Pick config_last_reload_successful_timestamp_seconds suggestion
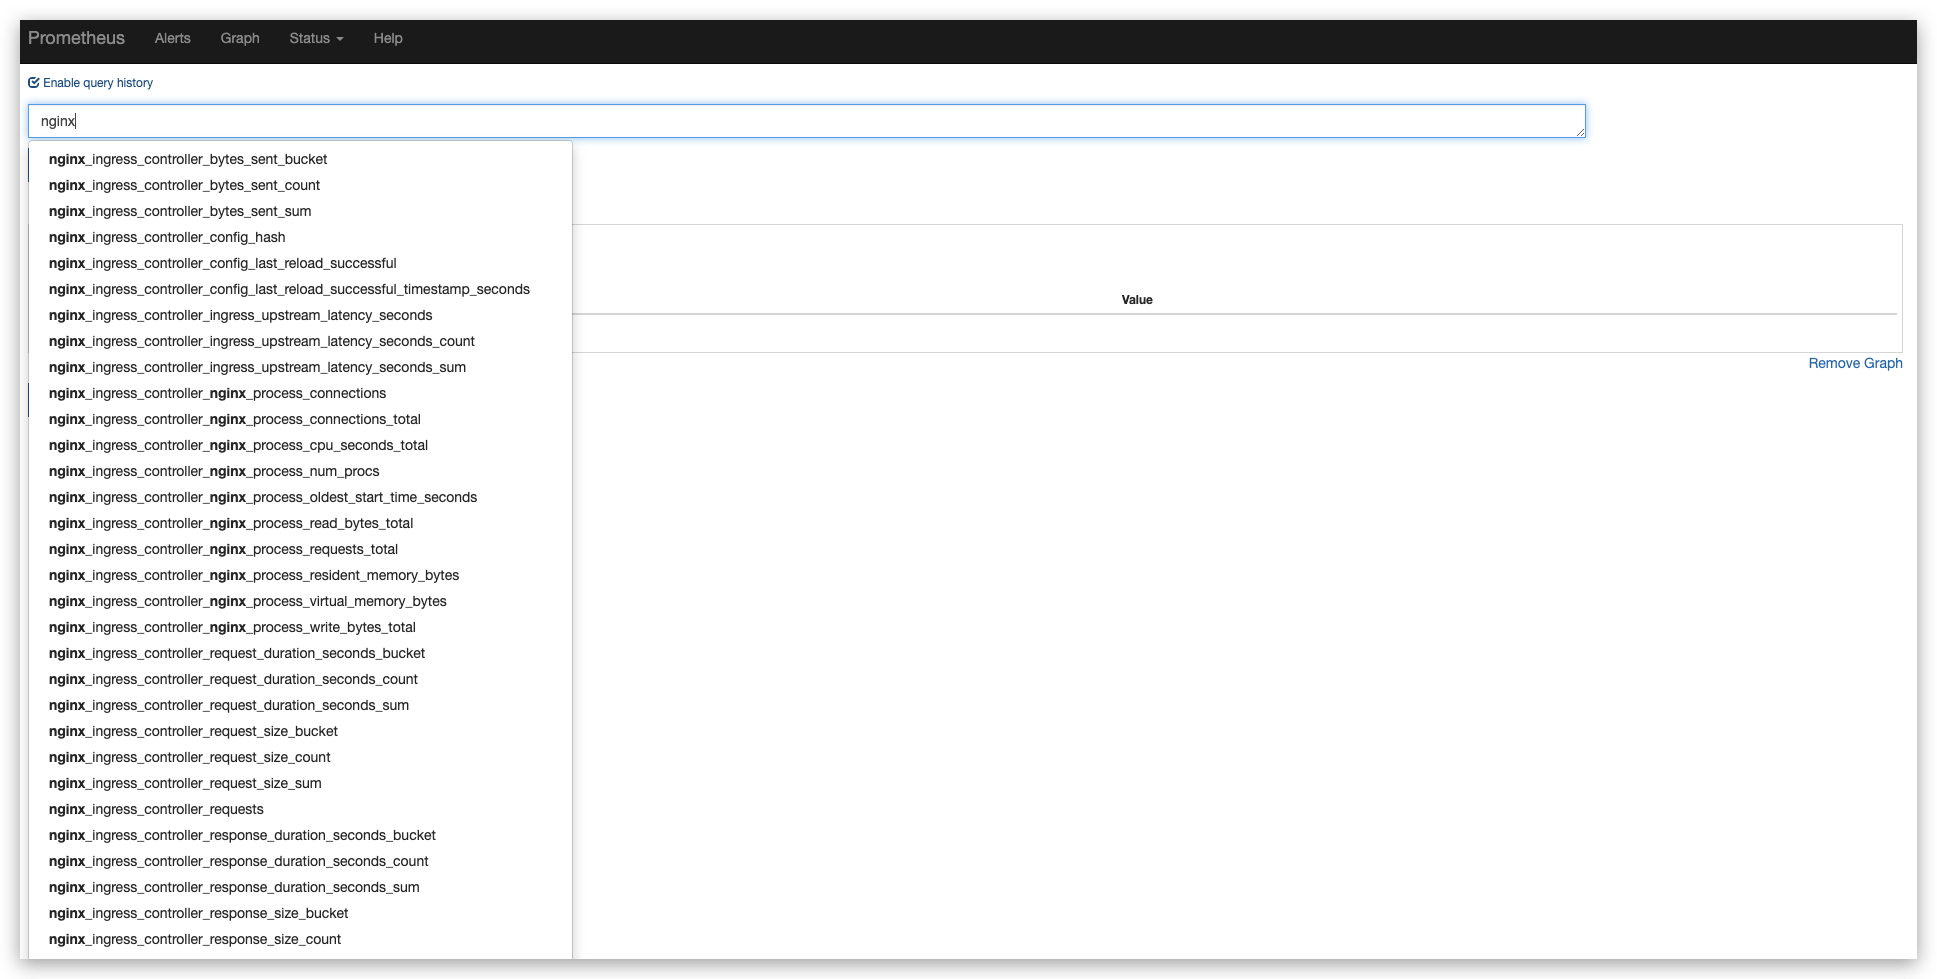Image resolution: width=1937 pixels, height=979 pixels. 300,289
